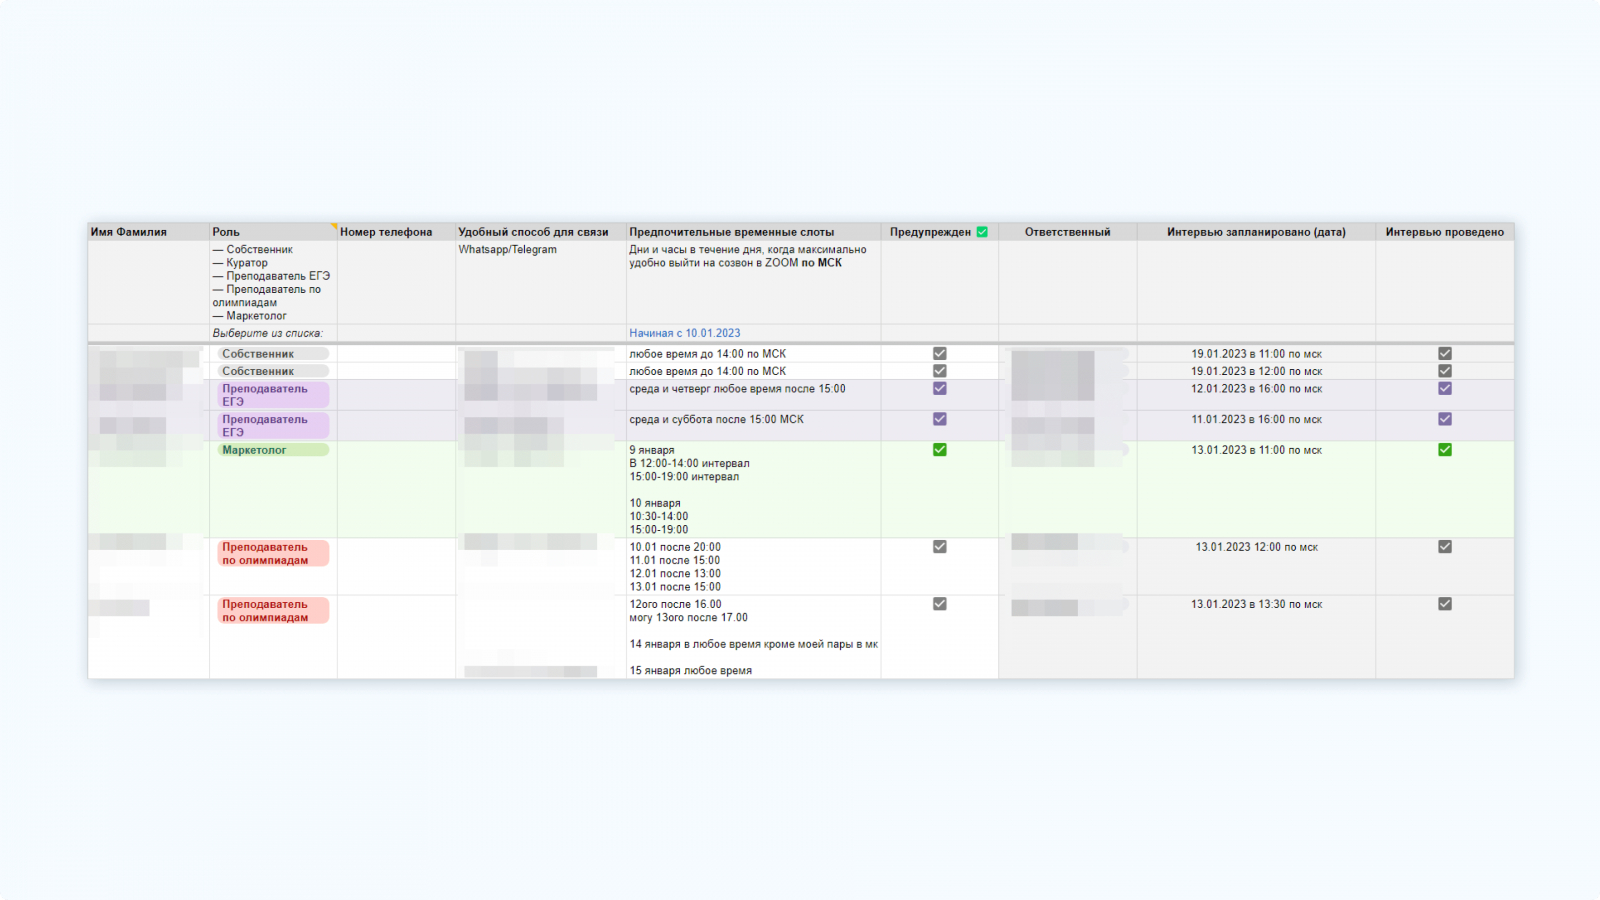Toggle Интервью проведено for 11.01.2023 16:00 interview
This screenshot has width=1600, height=900.
tap(1445, 419)
